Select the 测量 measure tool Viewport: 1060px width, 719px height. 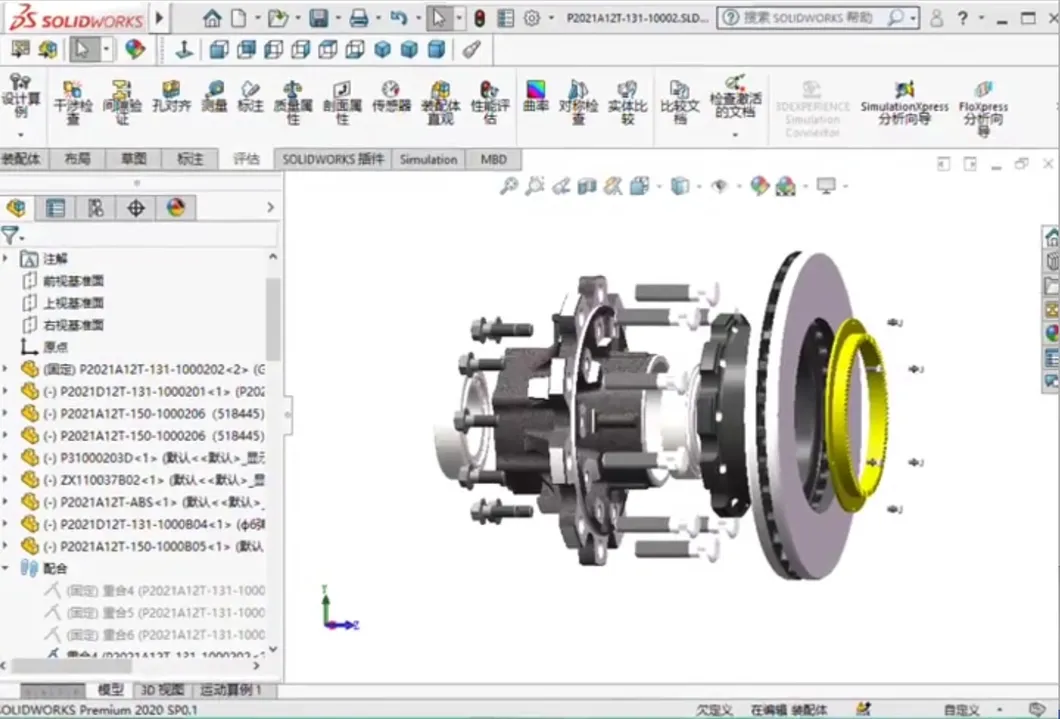(214, 97)
